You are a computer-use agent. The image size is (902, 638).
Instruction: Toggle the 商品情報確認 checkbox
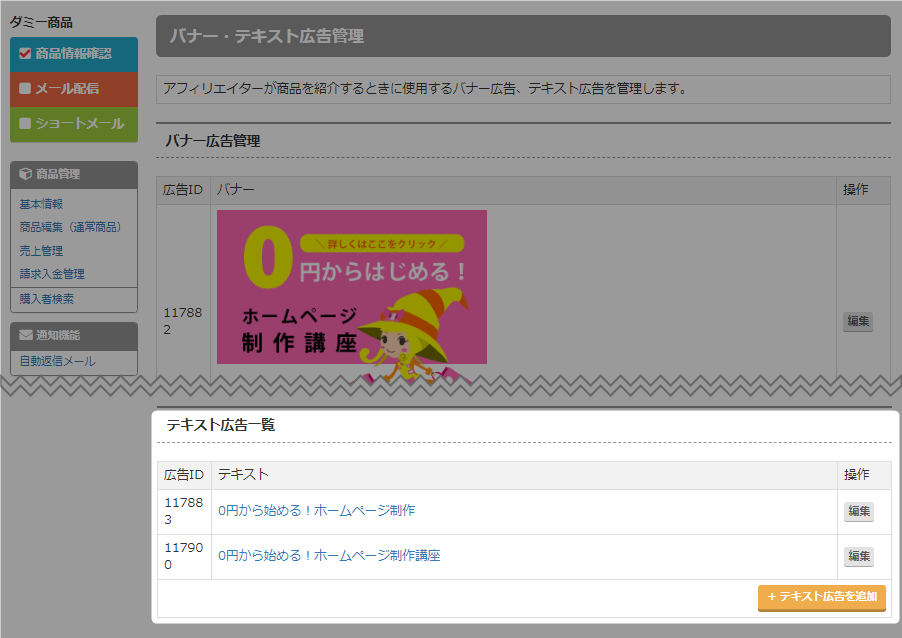[x=25, y=54]
